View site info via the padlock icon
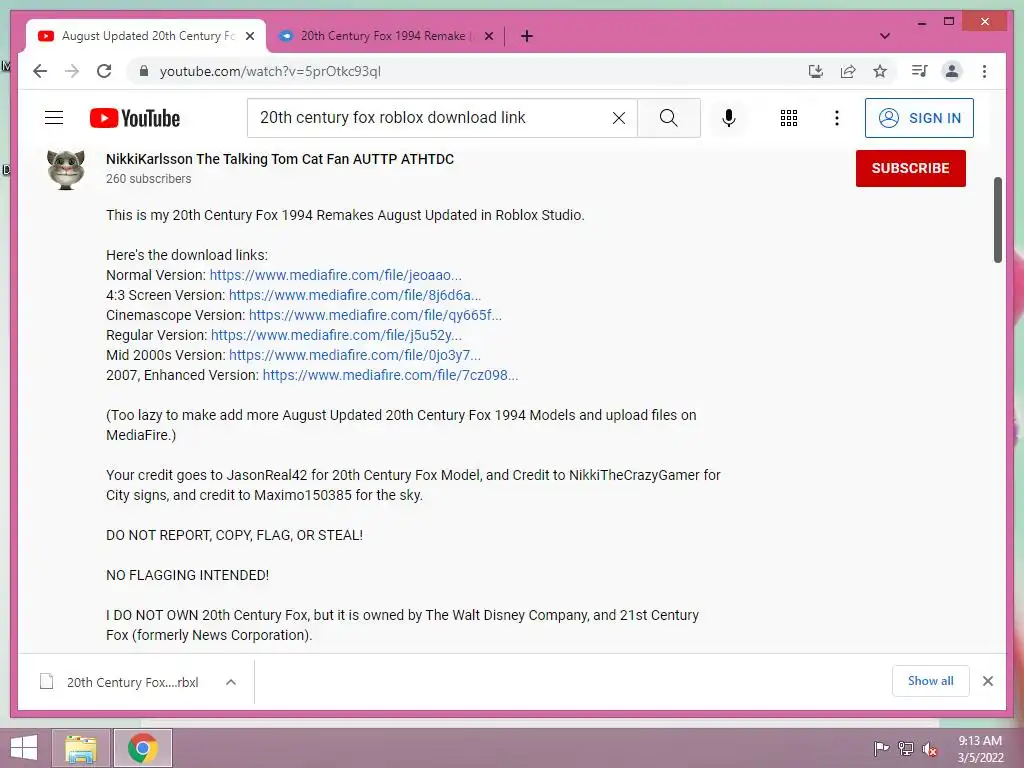1024x768 pixels. click(144, 71)
